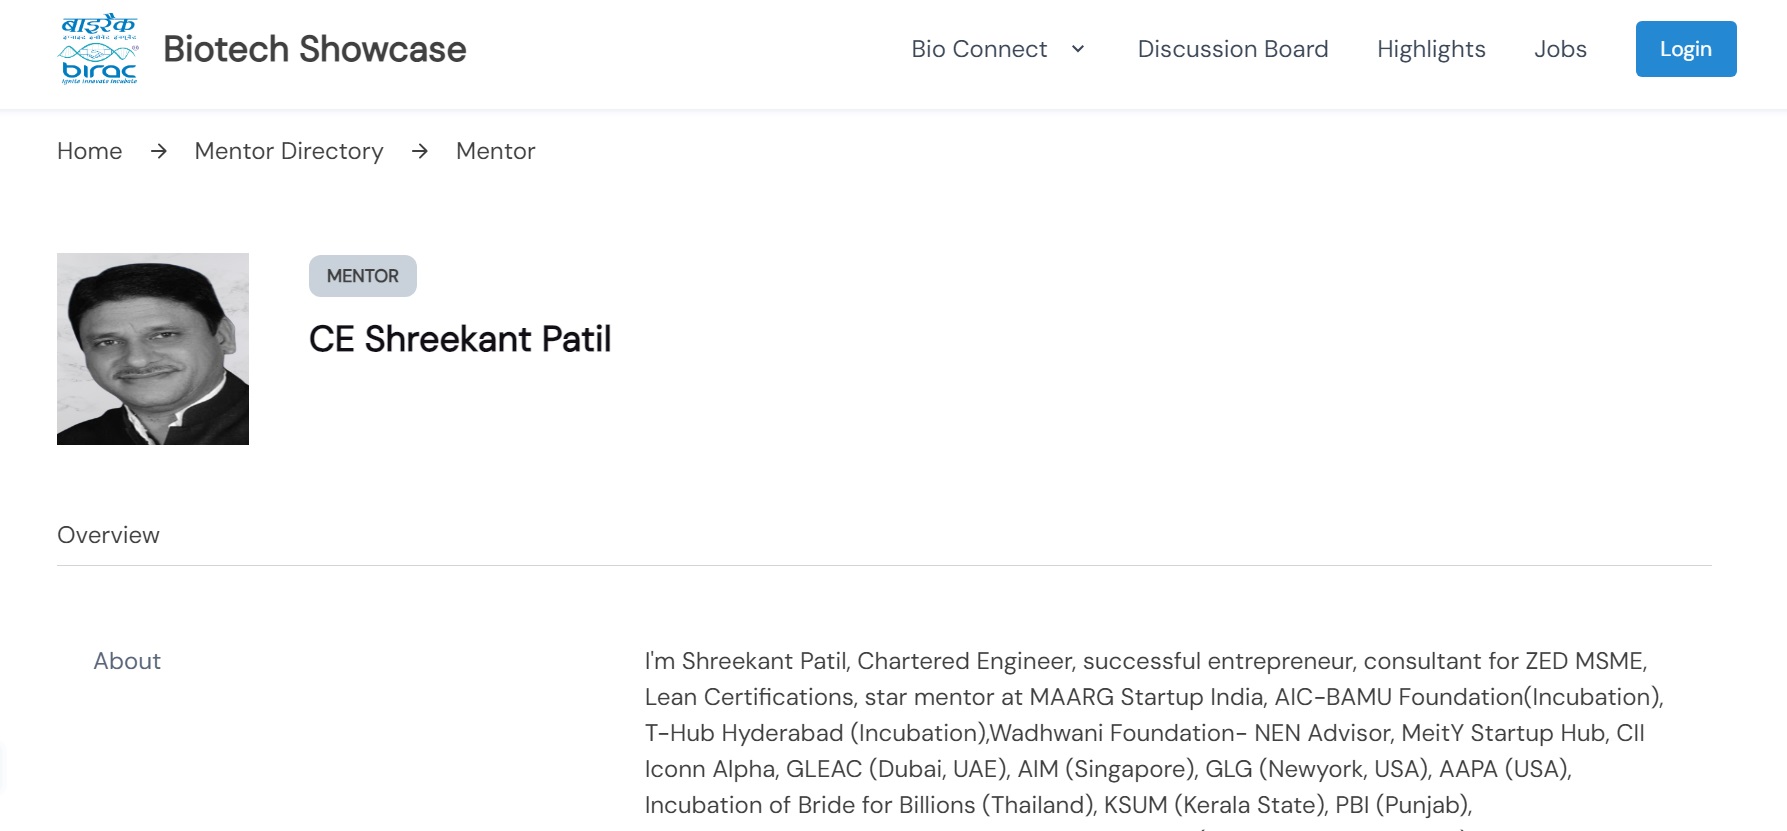Click the Hindi text in BIRAC logo
The image size is (1787, 831).
98,24
